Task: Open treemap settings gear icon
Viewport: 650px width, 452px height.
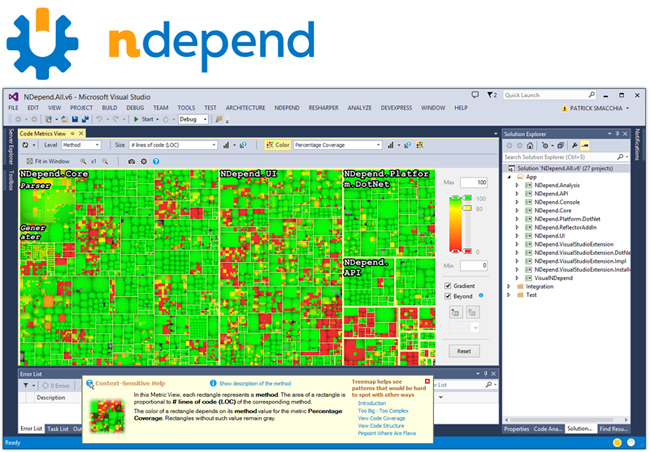Action: (x=144, y=161)
